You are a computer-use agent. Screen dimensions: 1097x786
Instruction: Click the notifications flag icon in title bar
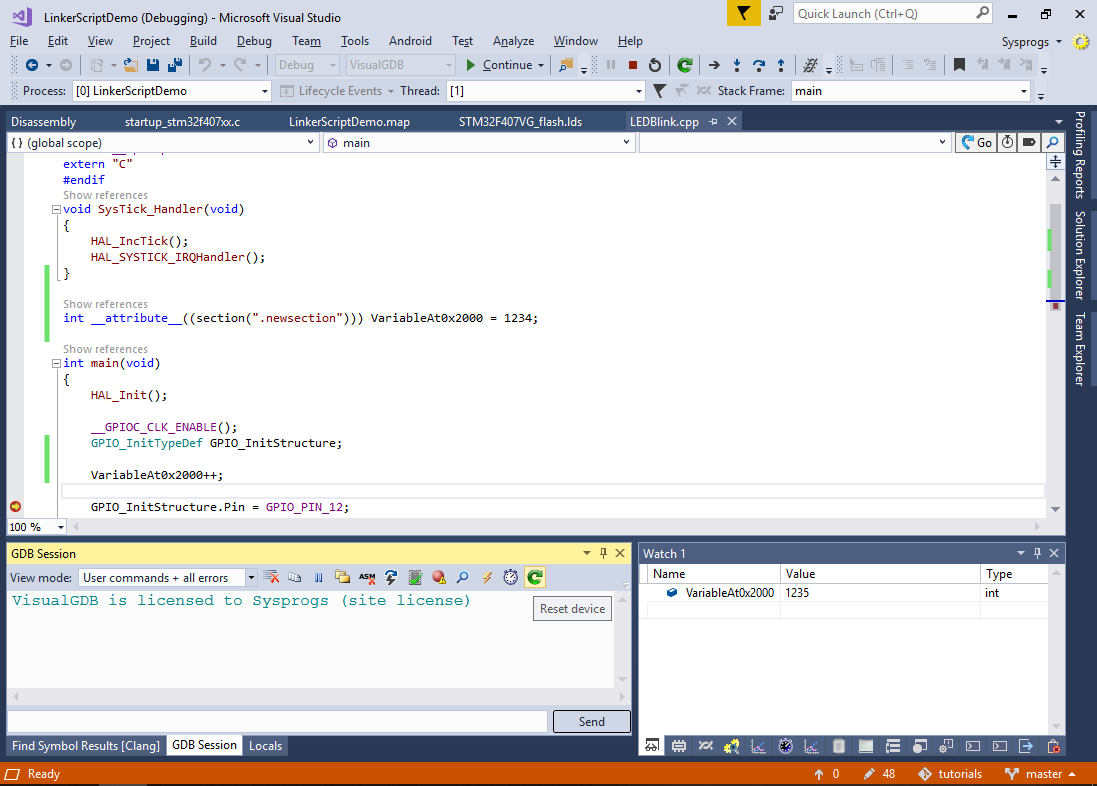pyautogui.click(x=742, y=14)
